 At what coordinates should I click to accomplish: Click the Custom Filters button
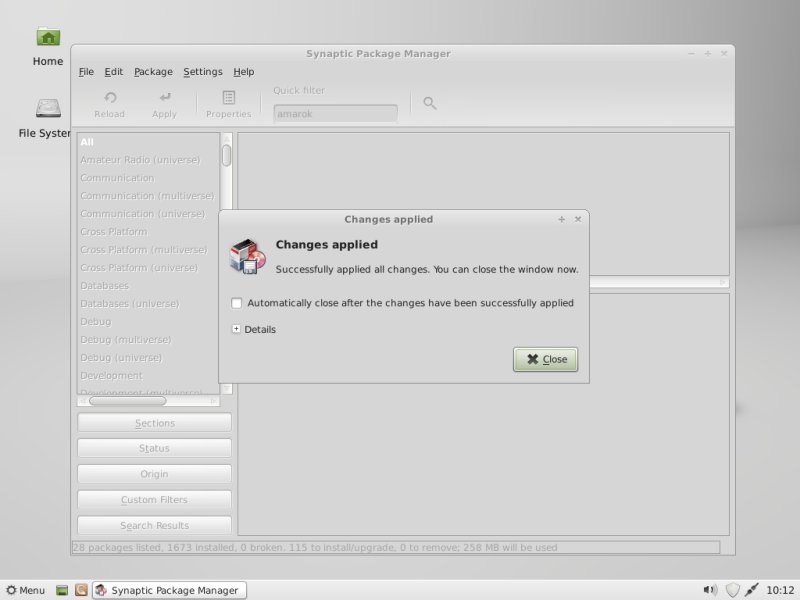pos(155,499)
